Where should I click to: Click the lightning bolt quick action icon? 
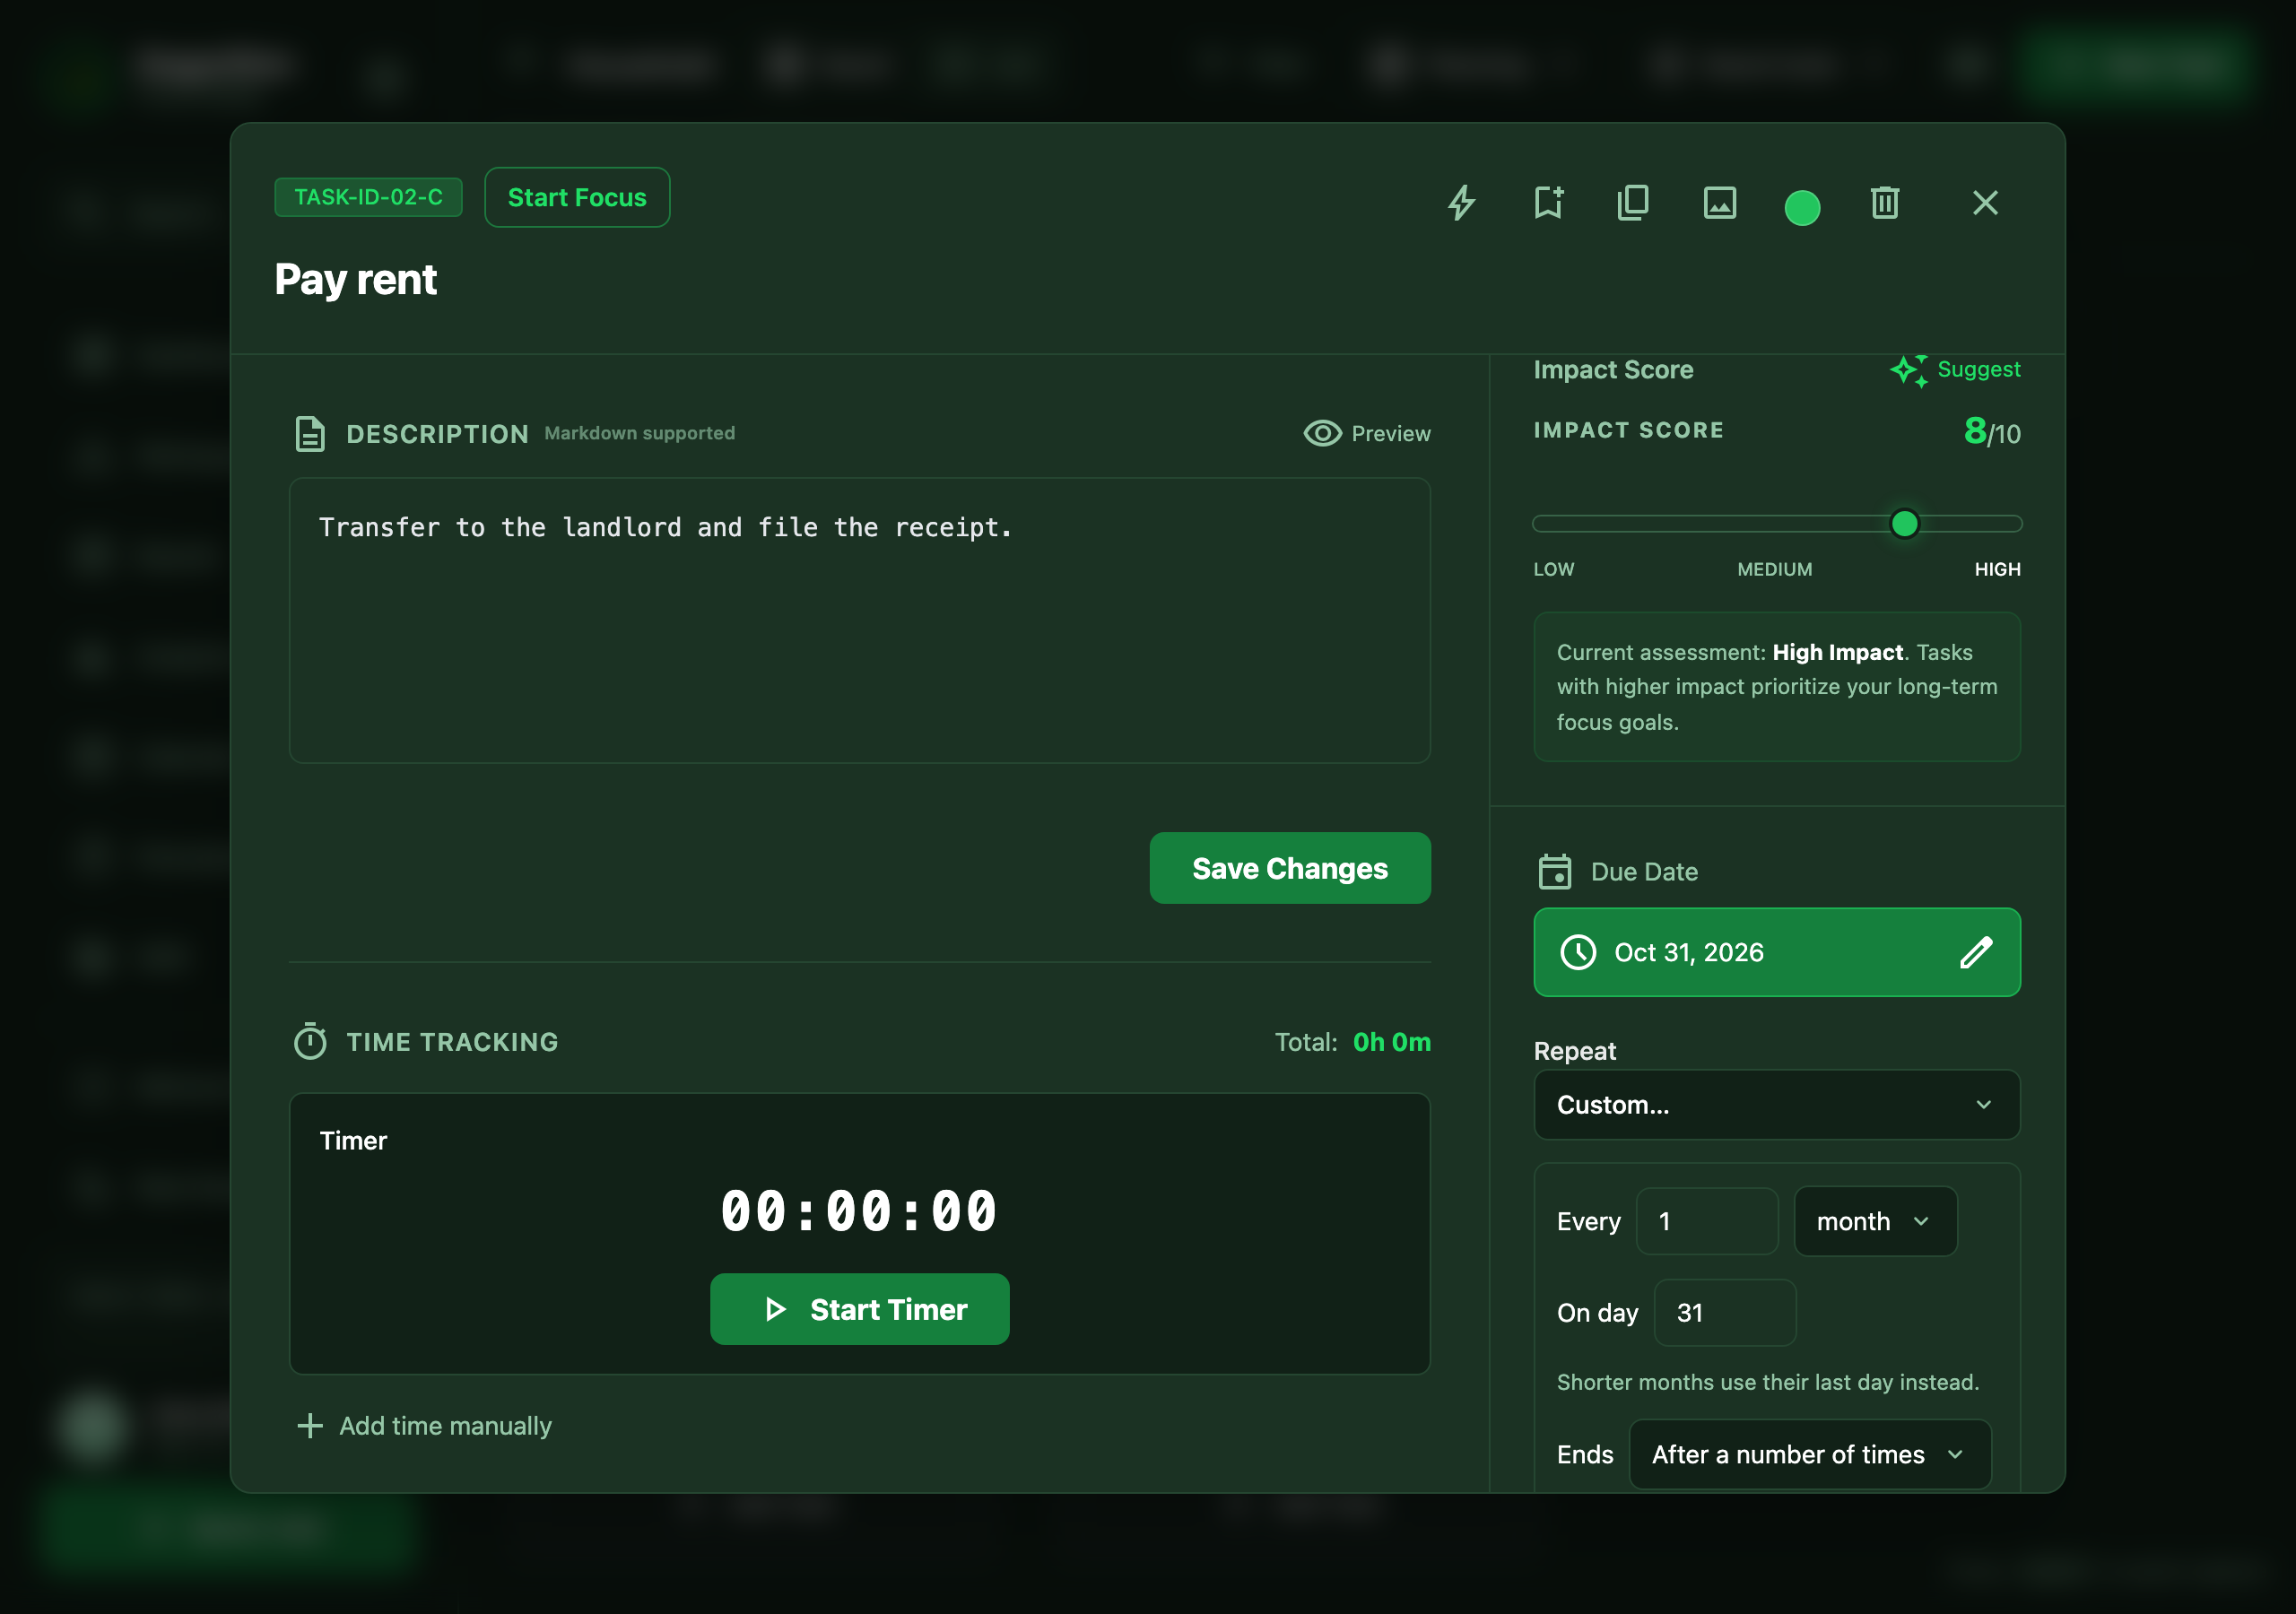click(x=1462, y=203)
